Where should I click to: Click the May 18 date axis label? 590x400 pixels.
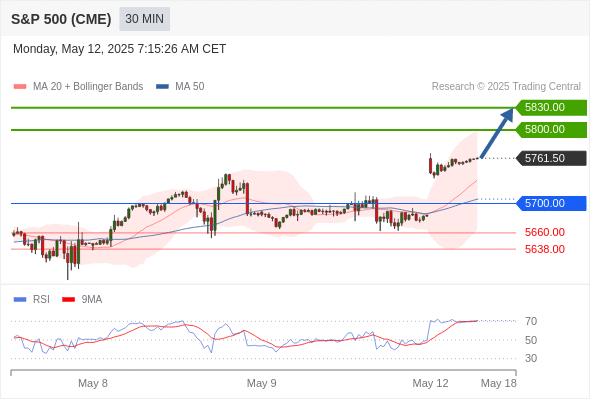[499, 383]
